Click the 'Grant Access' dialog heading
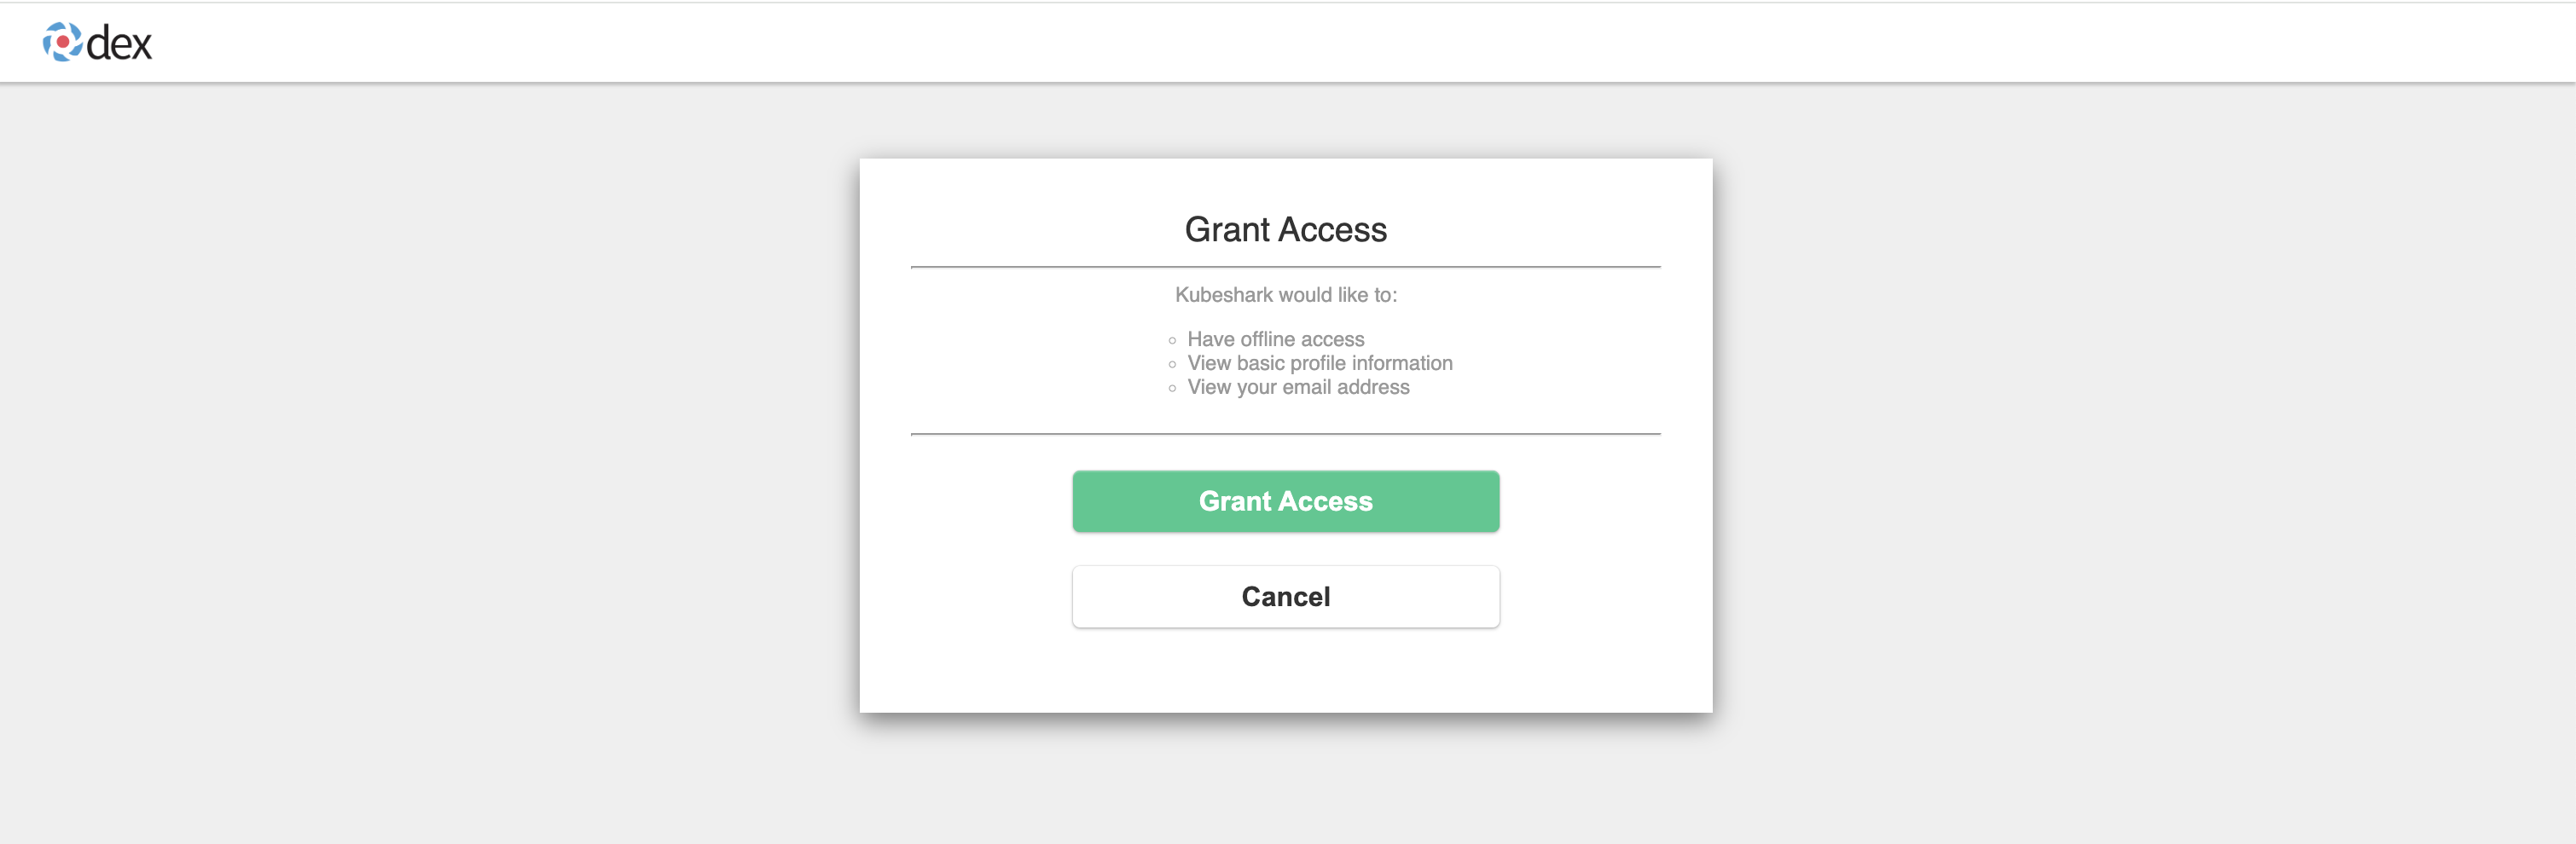This screenshot has width=2576, height=844. pyautogui.click(x=1286, y=229)
